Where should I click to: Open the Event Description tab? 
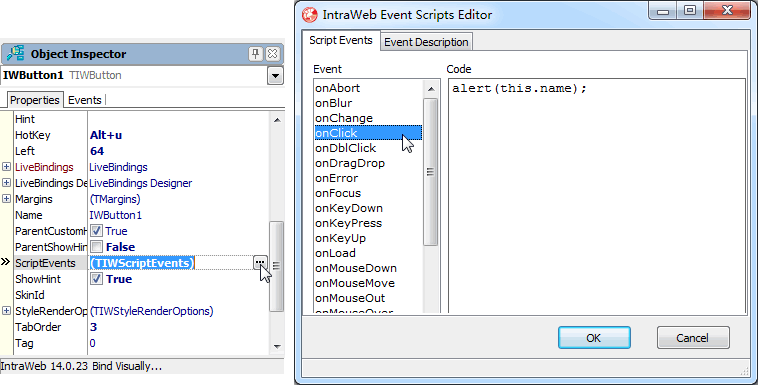[x=426, y=42]
